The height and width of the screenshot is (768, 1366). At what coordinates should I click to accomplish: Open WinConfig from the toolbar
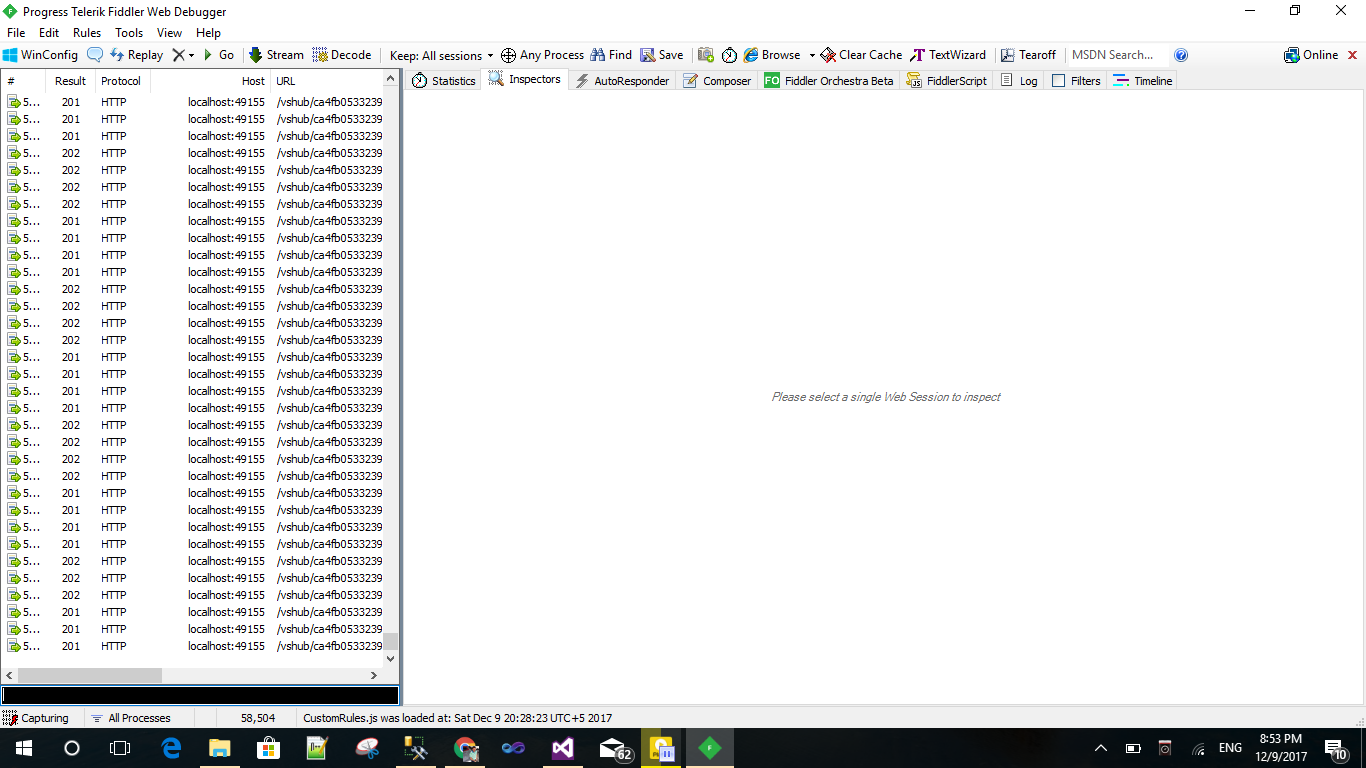[40, 55]
